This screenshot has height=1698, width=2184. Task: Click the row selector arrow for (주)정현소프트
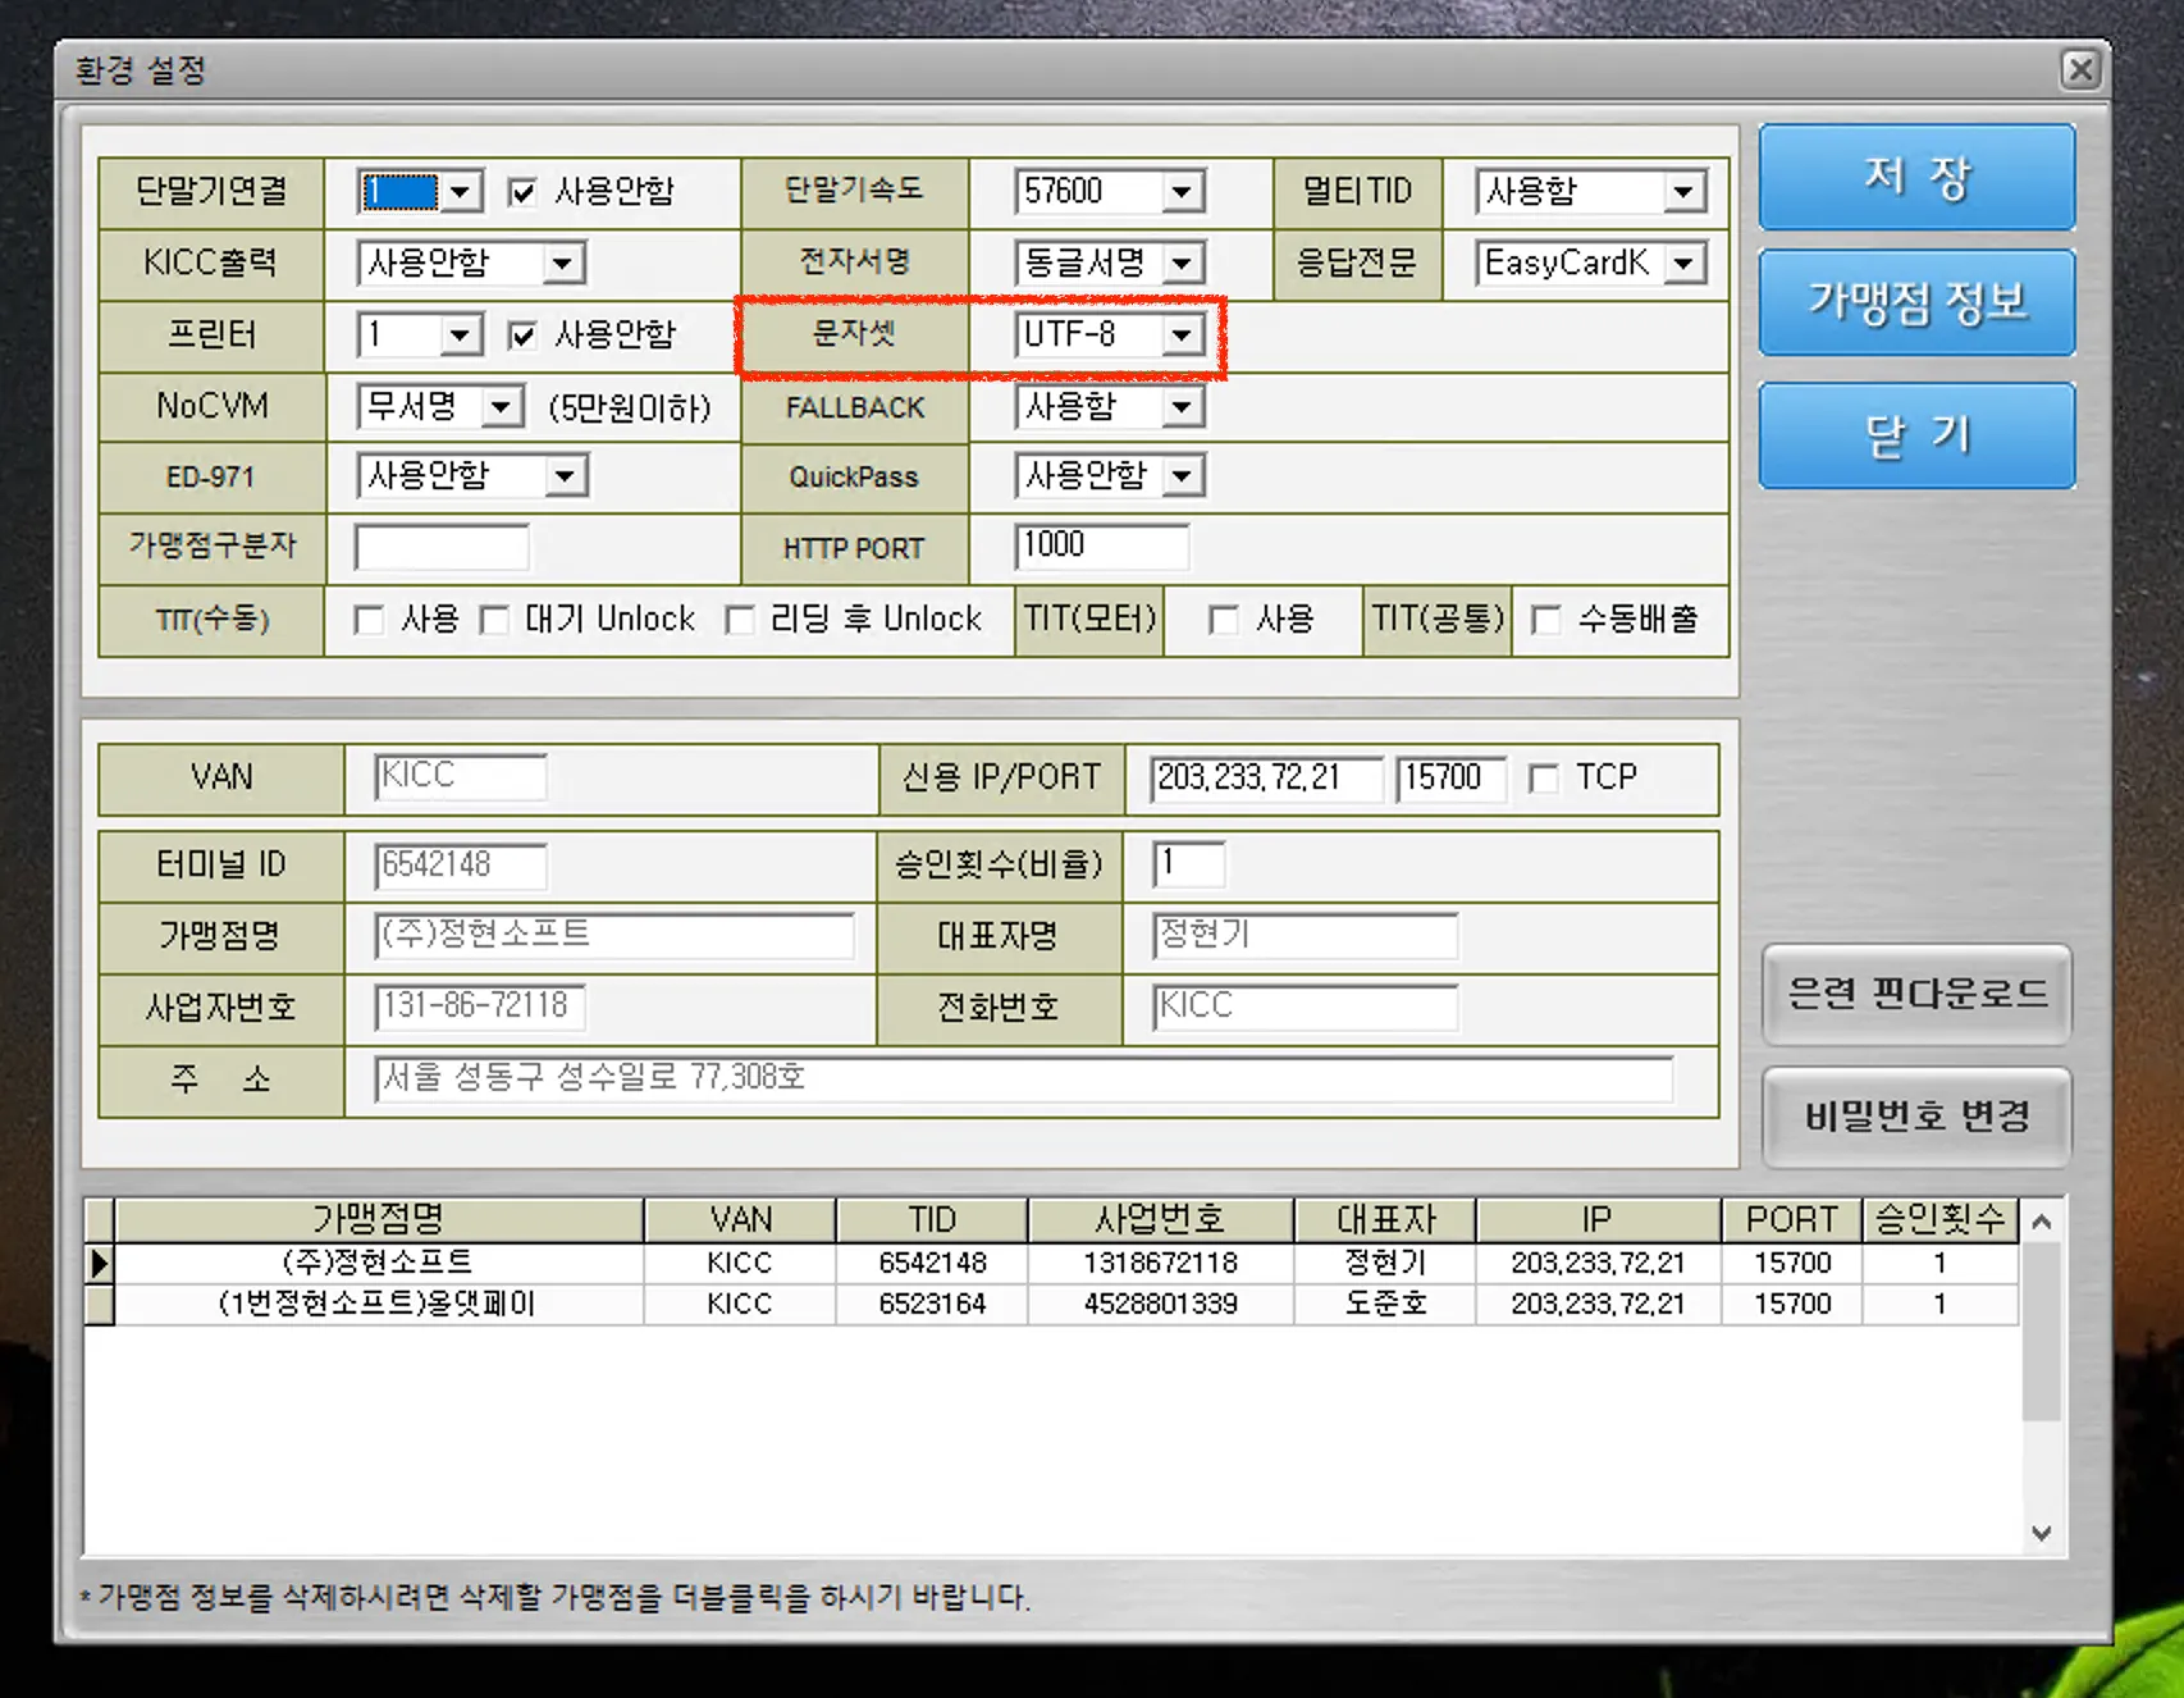click(x=99, y=1264)
